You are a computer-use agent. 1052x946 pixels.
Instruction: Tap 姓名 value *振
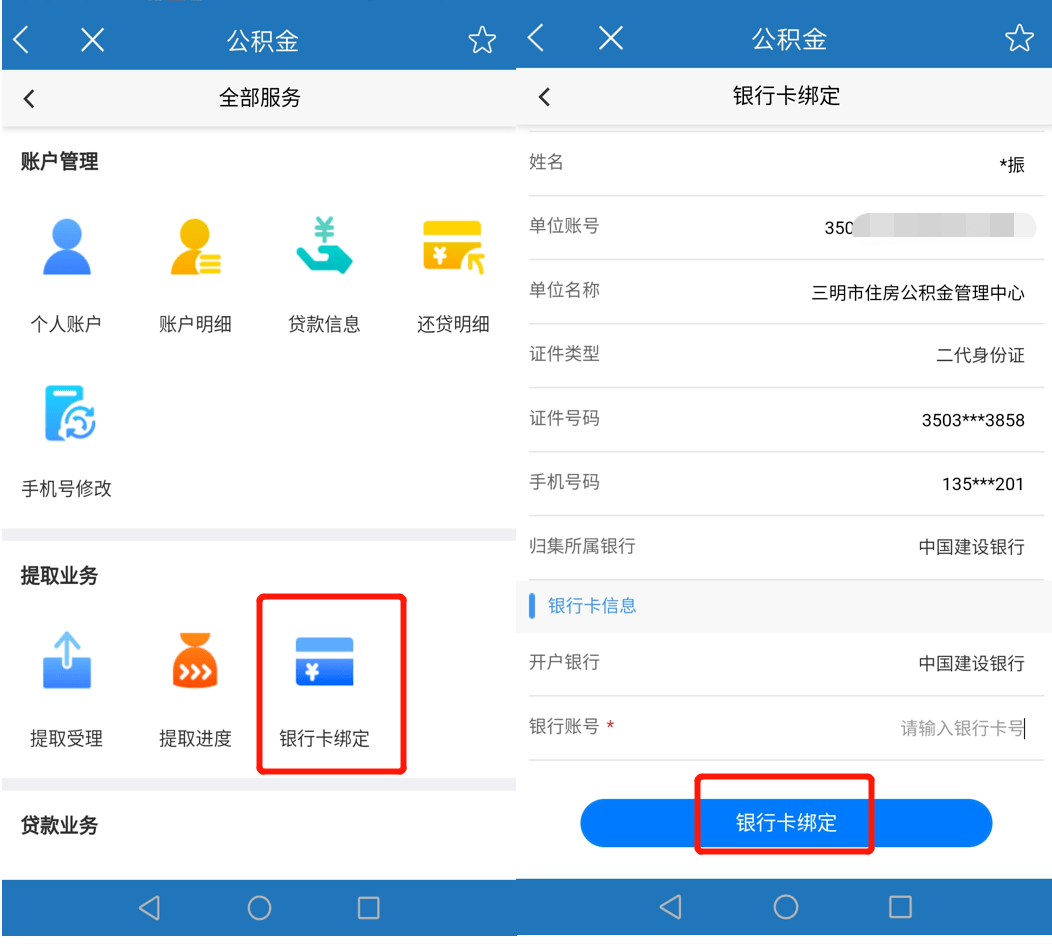(x=1012, y=164)
